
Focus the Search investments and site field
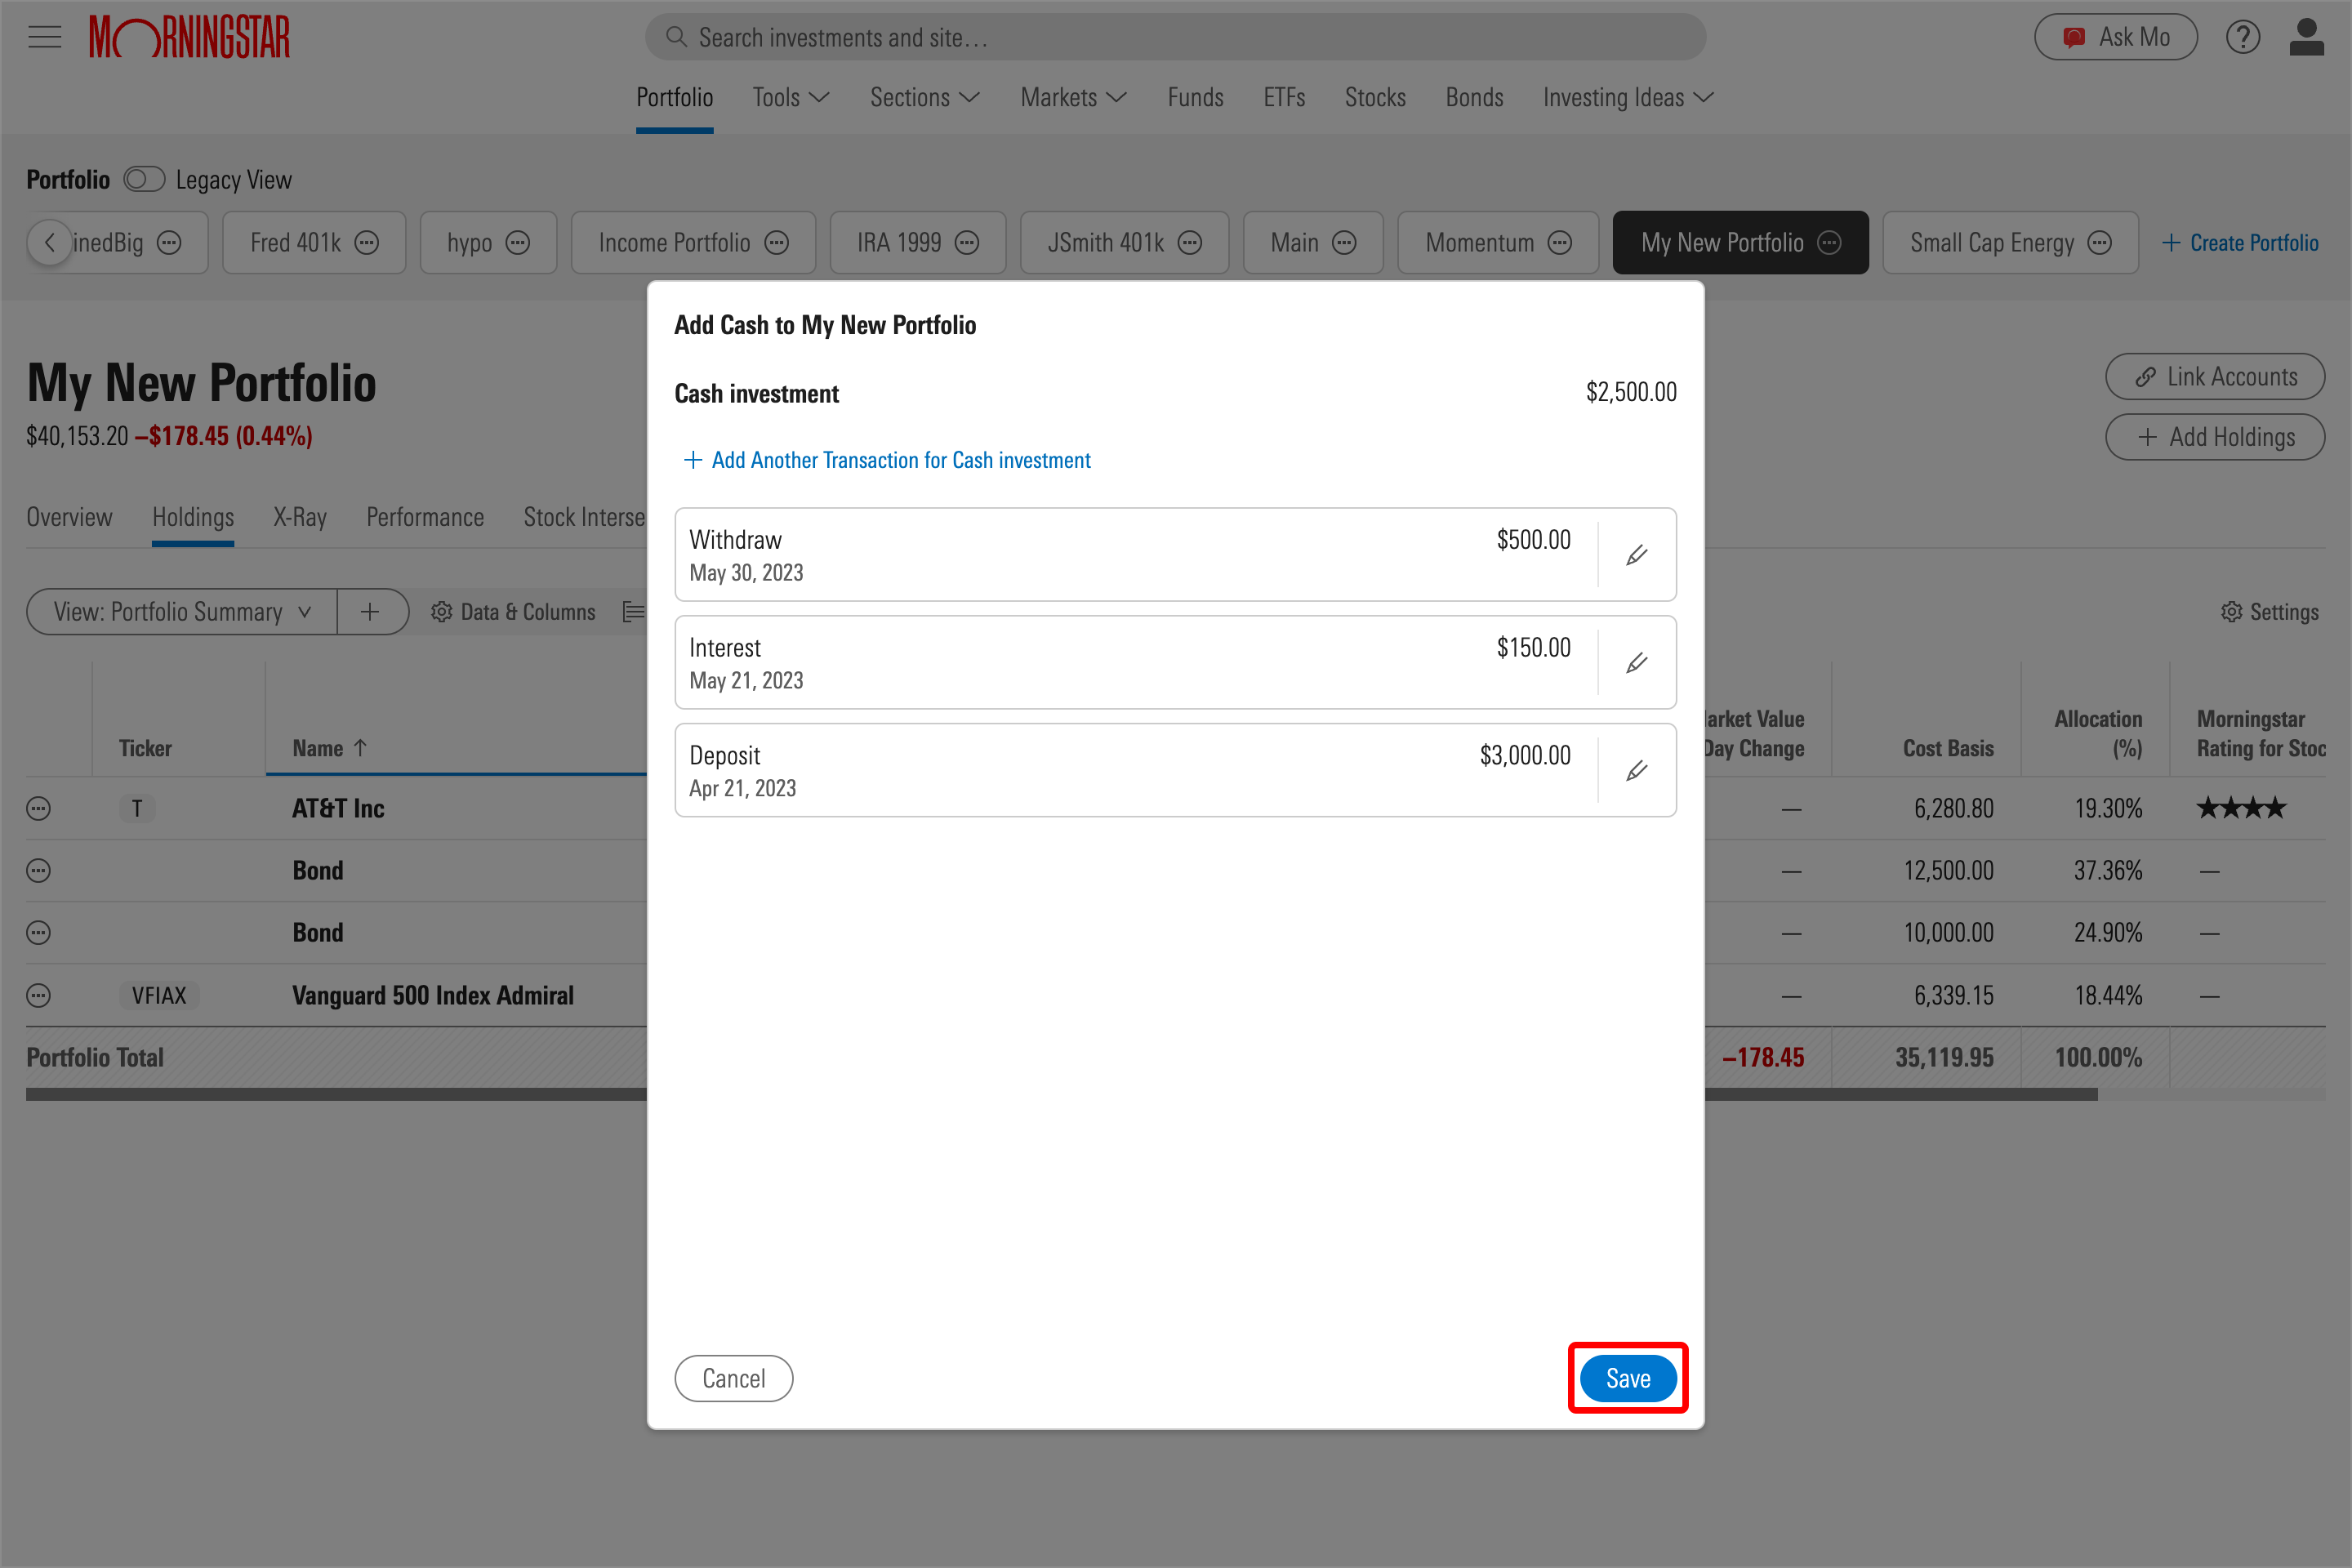point(1176,37)
